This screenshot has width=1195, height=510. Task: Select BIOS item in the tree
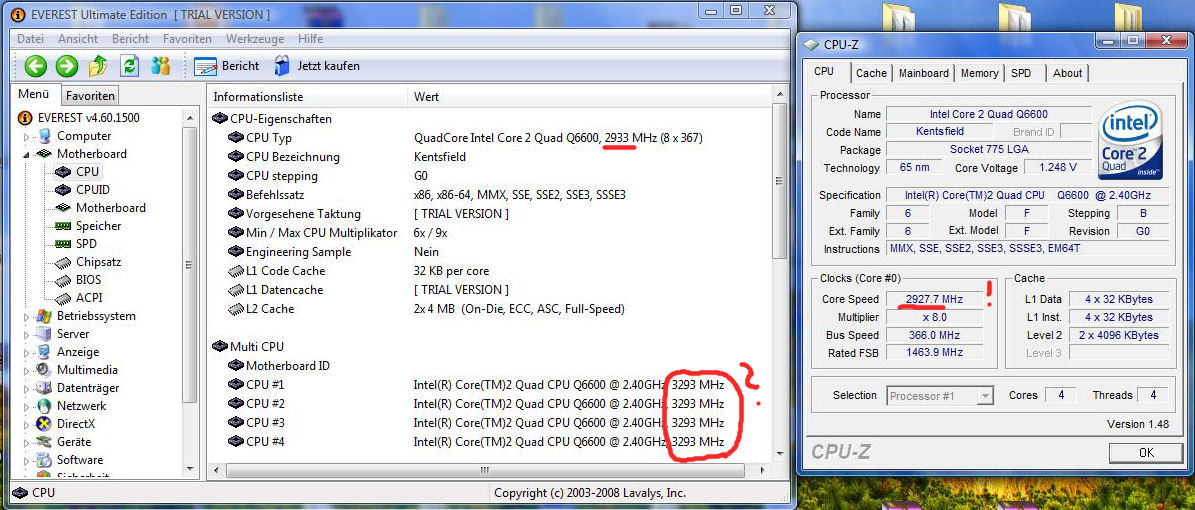(x=88, y=280)
